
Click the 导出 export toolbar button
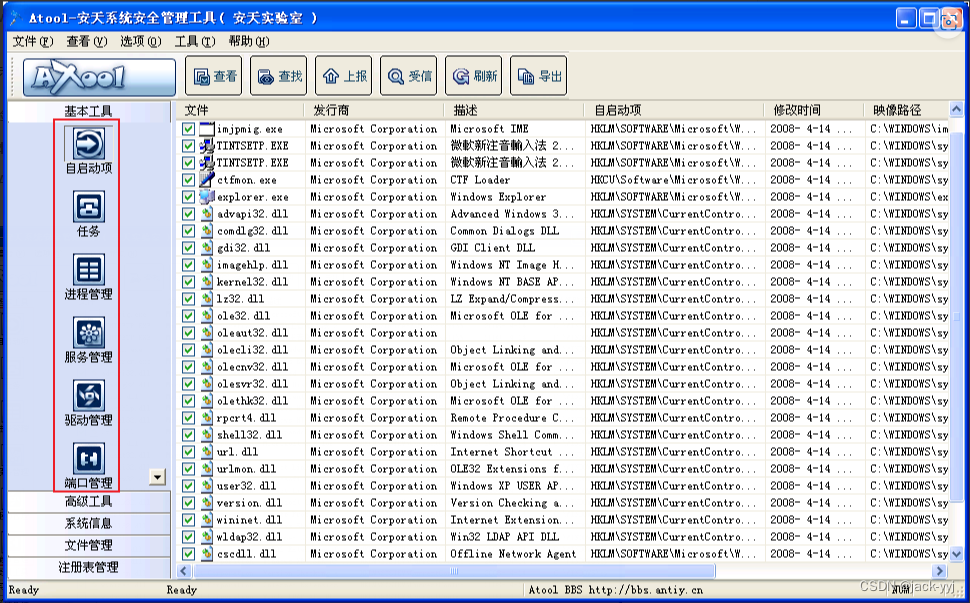pyautogui.click(x=538, y=76)
